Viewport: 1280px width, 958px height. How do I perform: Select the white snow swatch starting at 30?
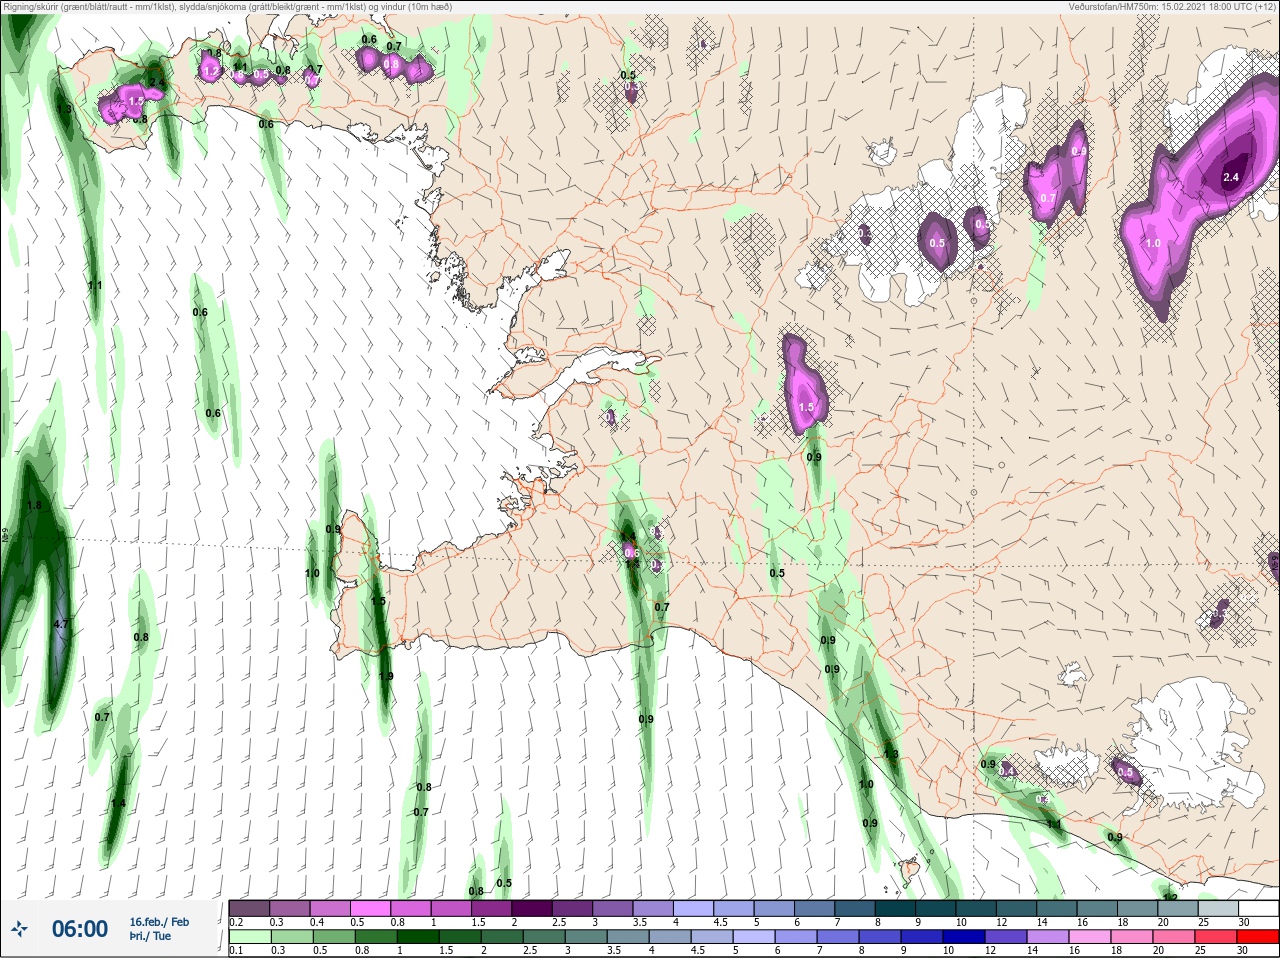pos(1258,908)
